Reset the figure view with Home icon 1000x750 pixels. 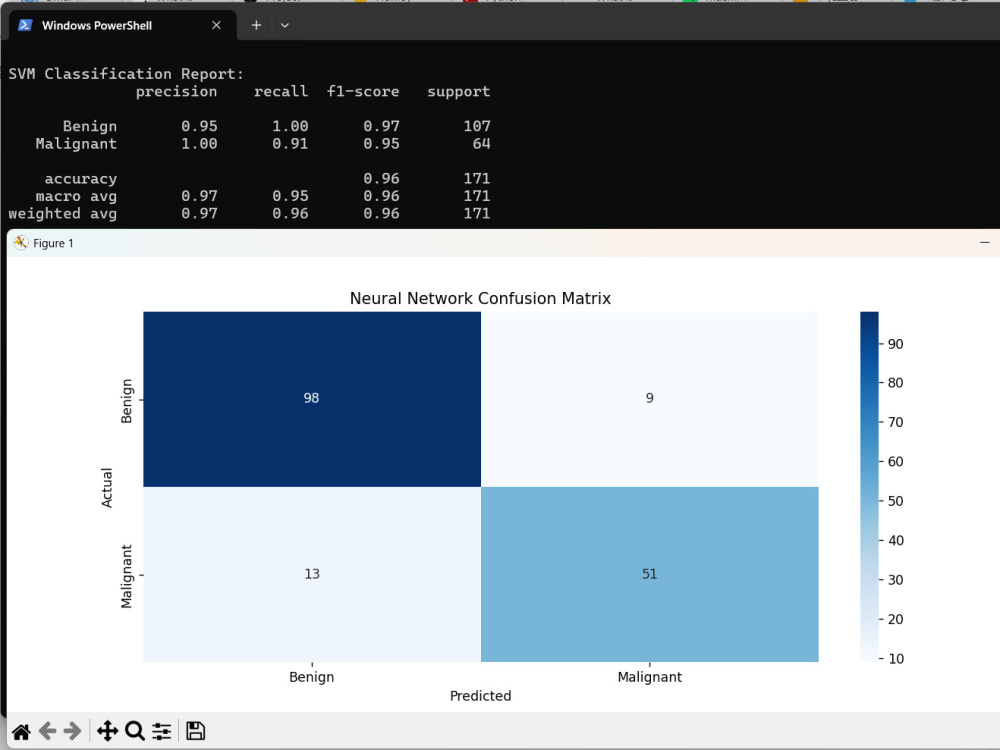[x=21, y=732]
